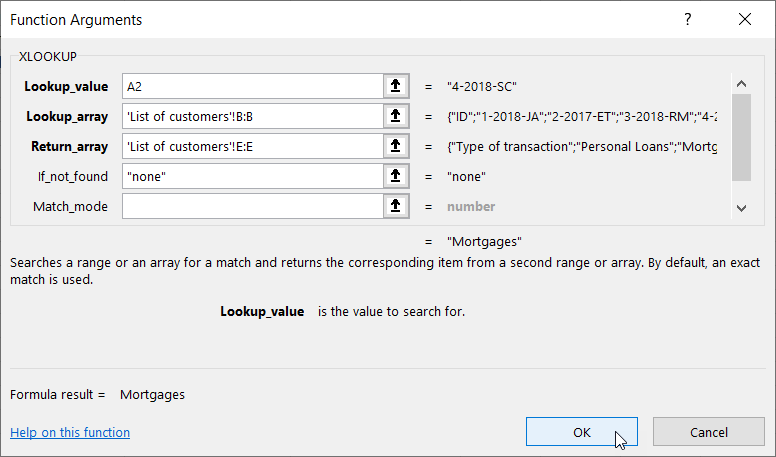Click the arguments scrollbar thumb

(x=741, y=137)
